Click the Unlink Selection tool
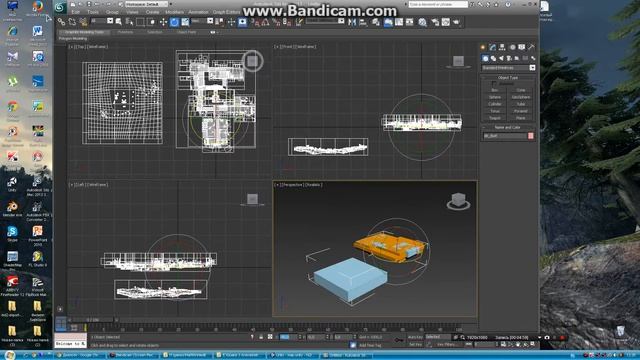 tap(73, 22)
